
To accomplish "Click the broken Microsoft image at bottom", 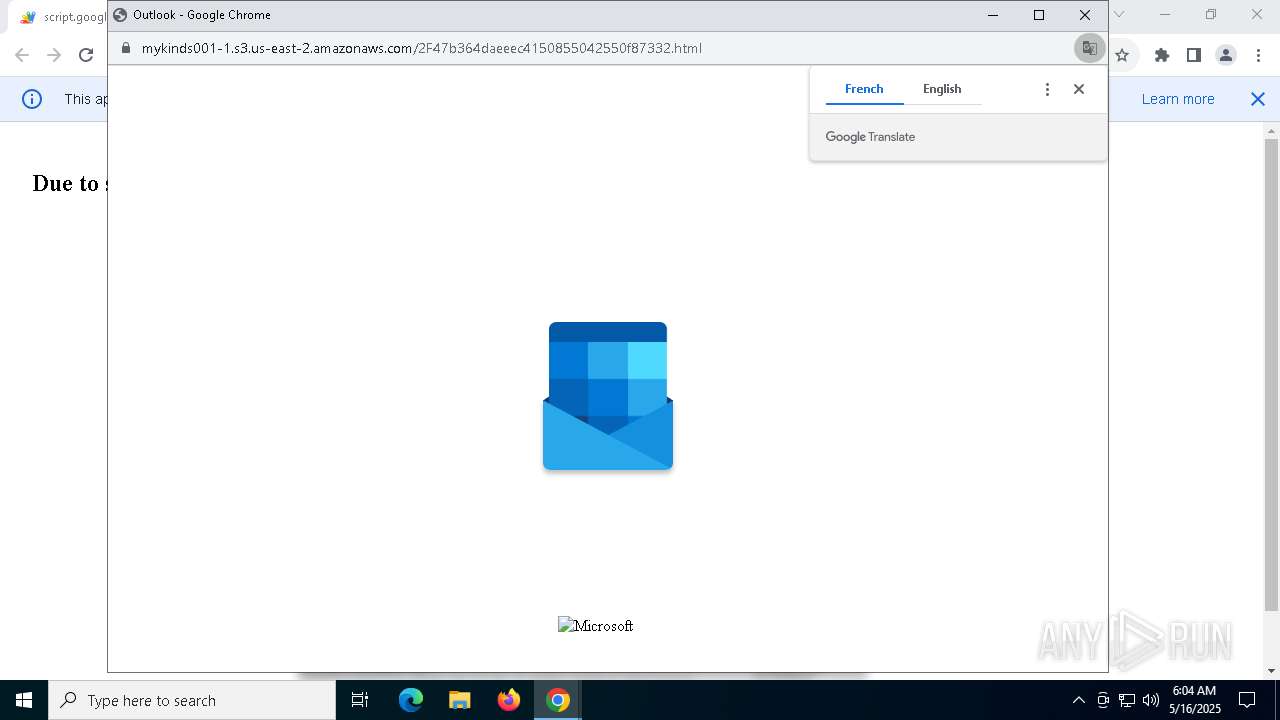I will coord(595,626).
